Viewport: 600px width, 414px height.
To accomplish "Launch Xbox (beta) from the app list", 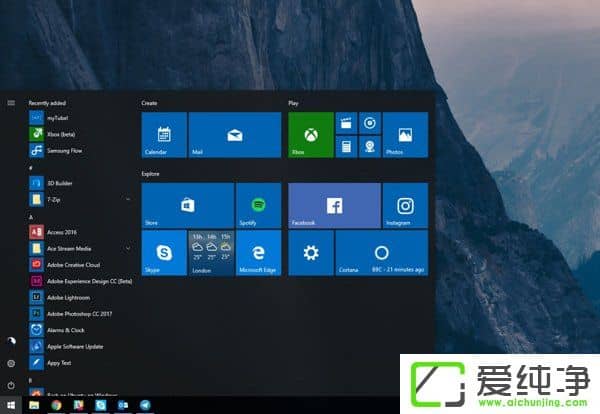I will (x=80, y=134).
